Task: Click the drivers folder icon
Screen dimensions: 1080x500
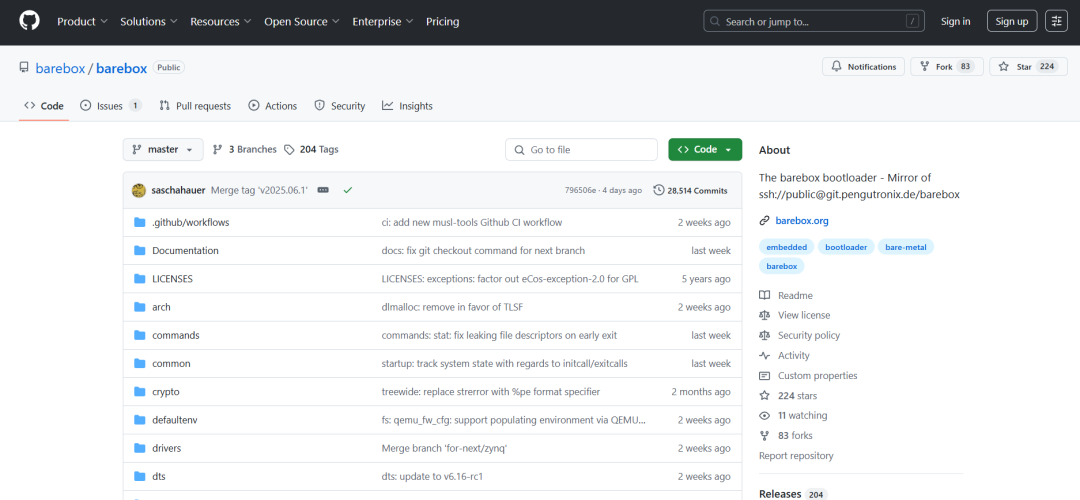Action: tap(140, 448)
